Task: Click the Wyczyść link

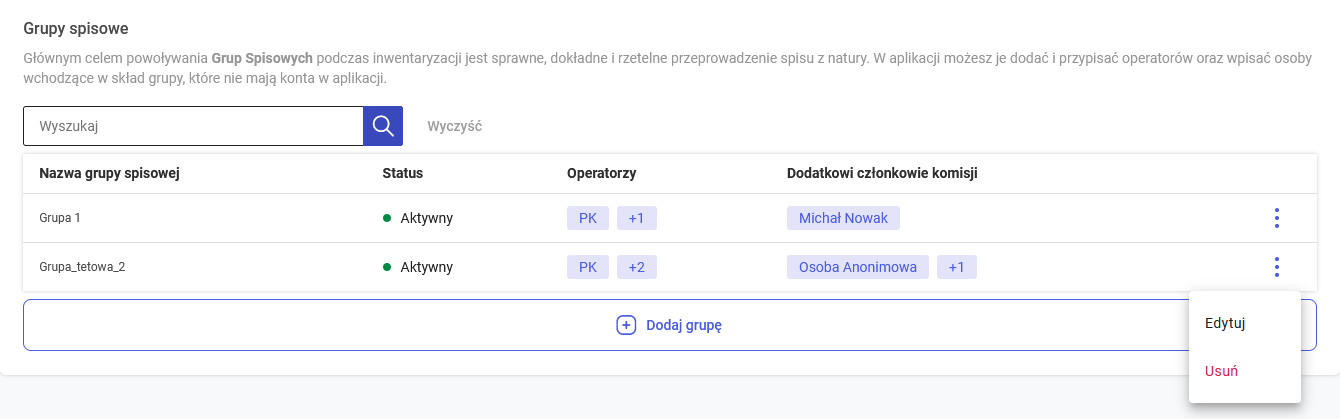Action: tap(455, 127)
